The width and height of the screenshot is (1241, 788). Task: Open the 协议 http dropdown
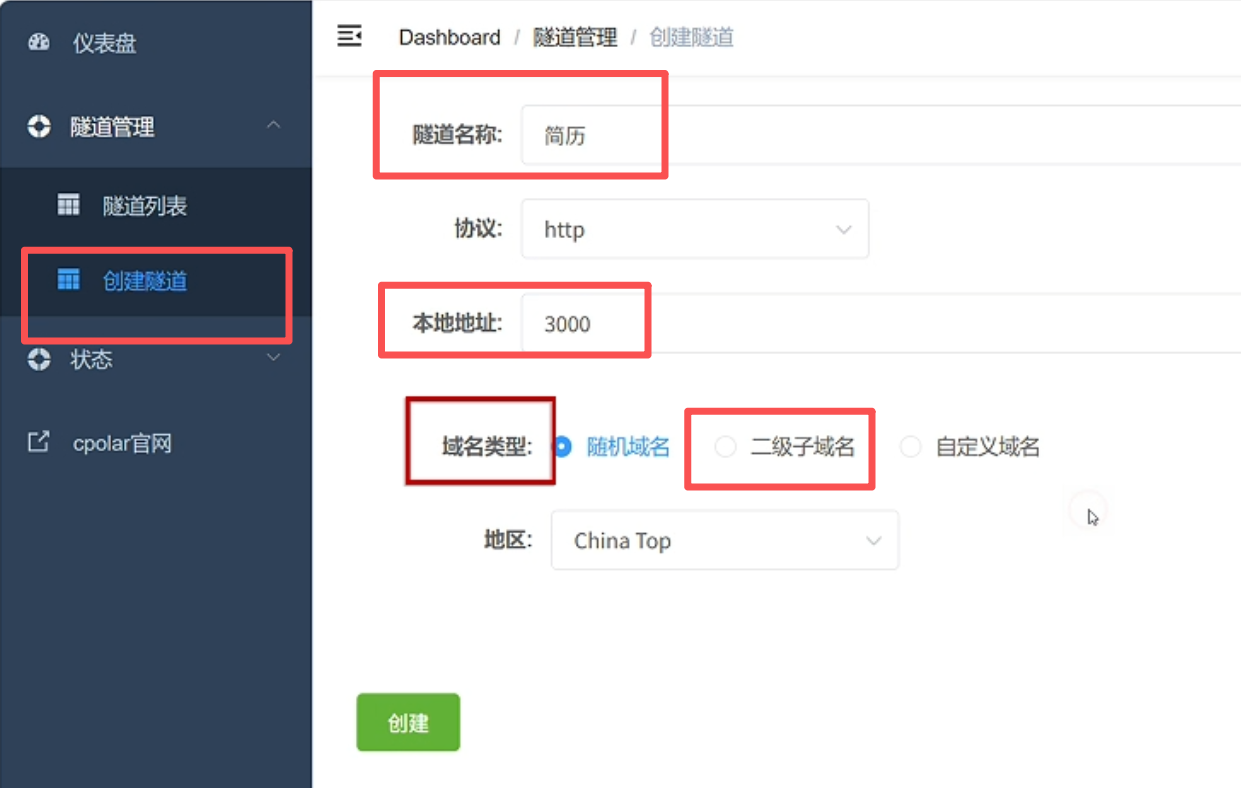point(695,229)
